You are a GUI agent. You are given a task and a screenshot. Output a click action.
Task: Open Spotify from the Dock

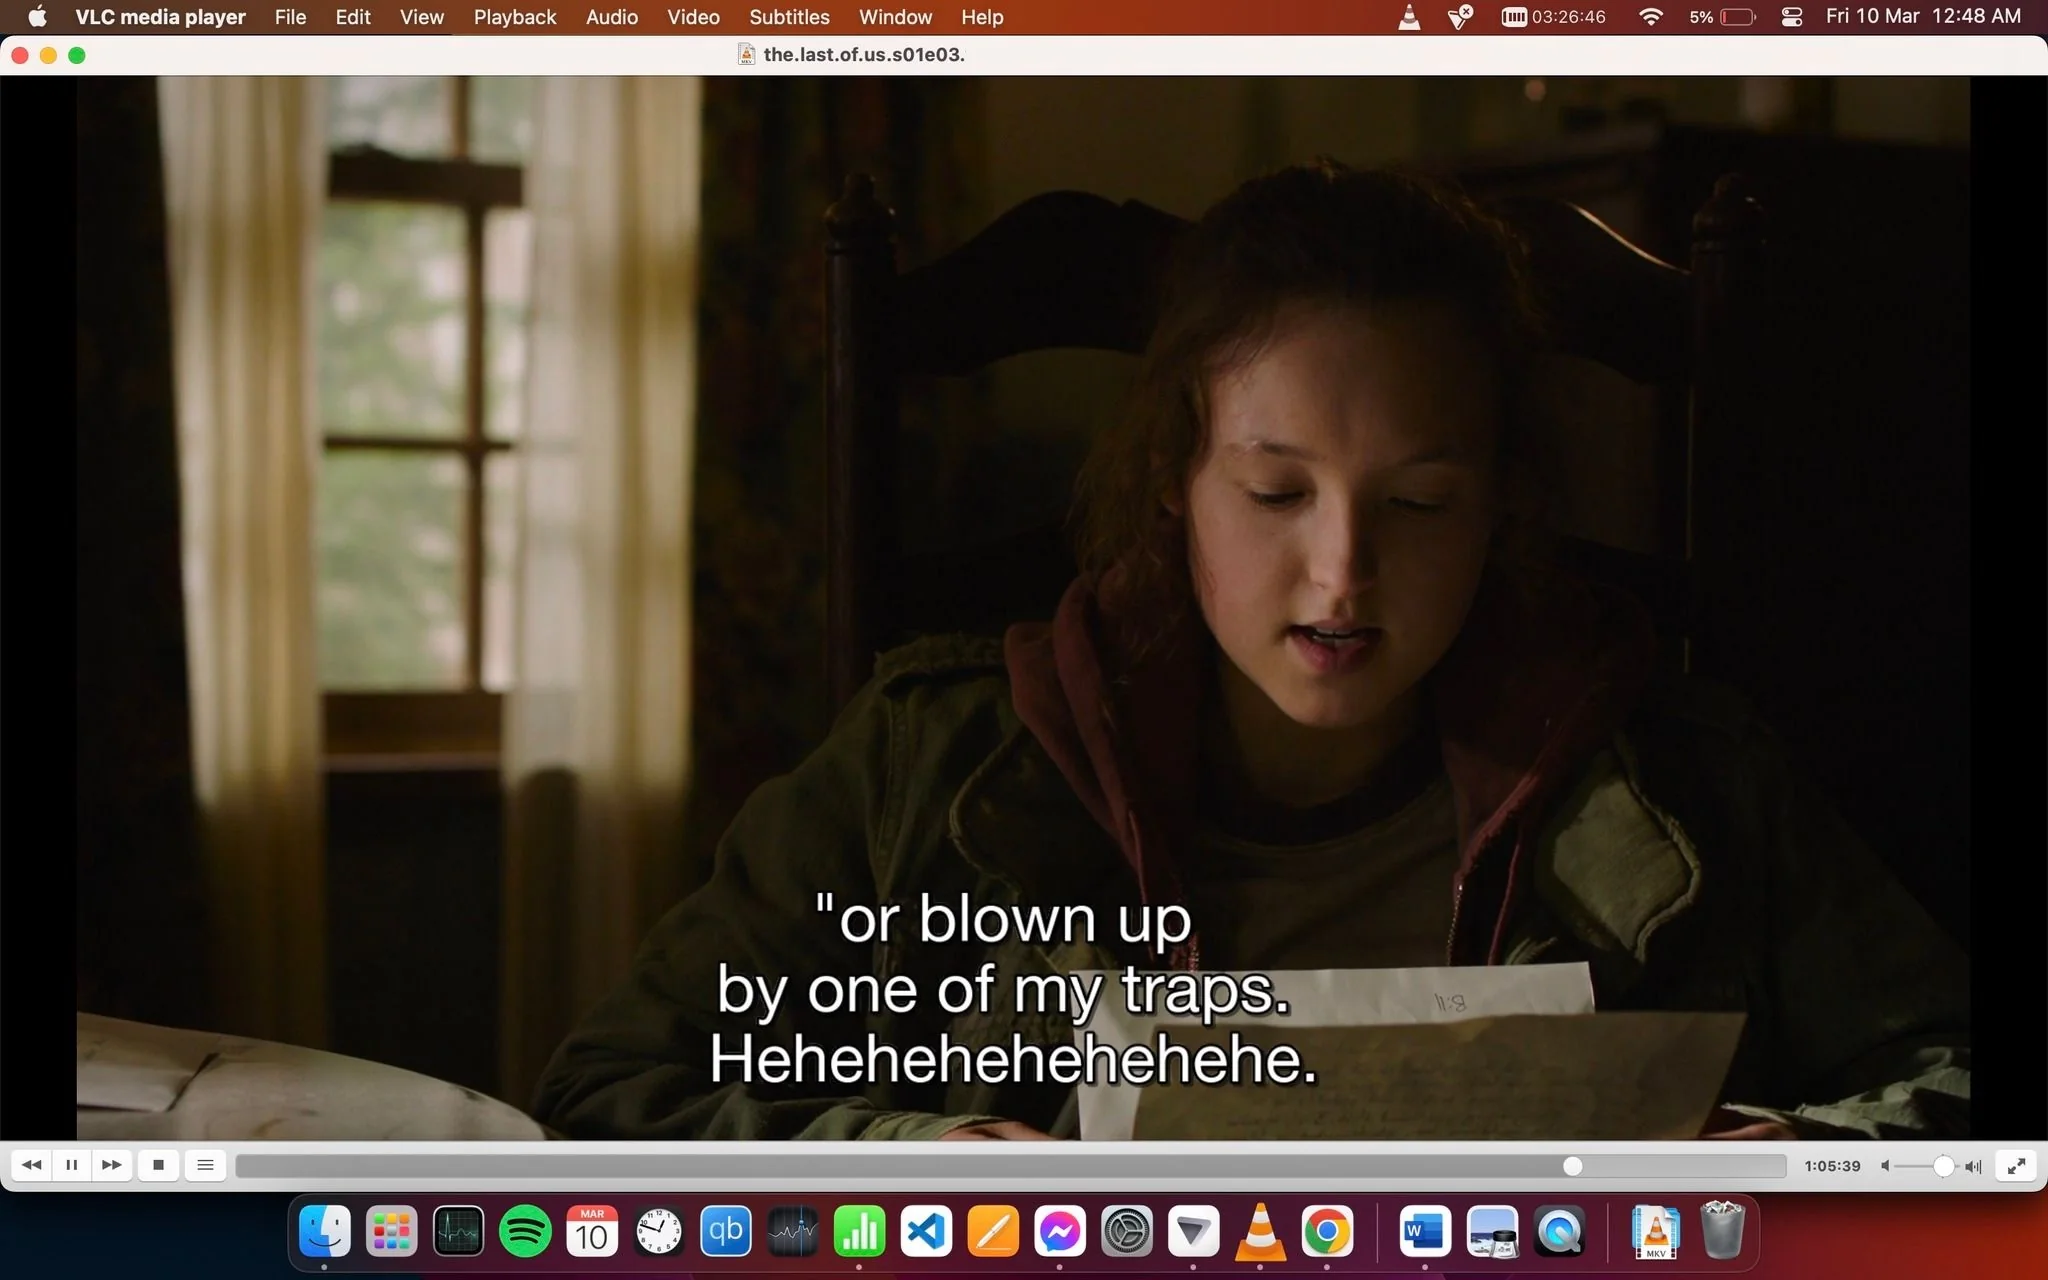pyautogui.click(x=525, y=1231)
